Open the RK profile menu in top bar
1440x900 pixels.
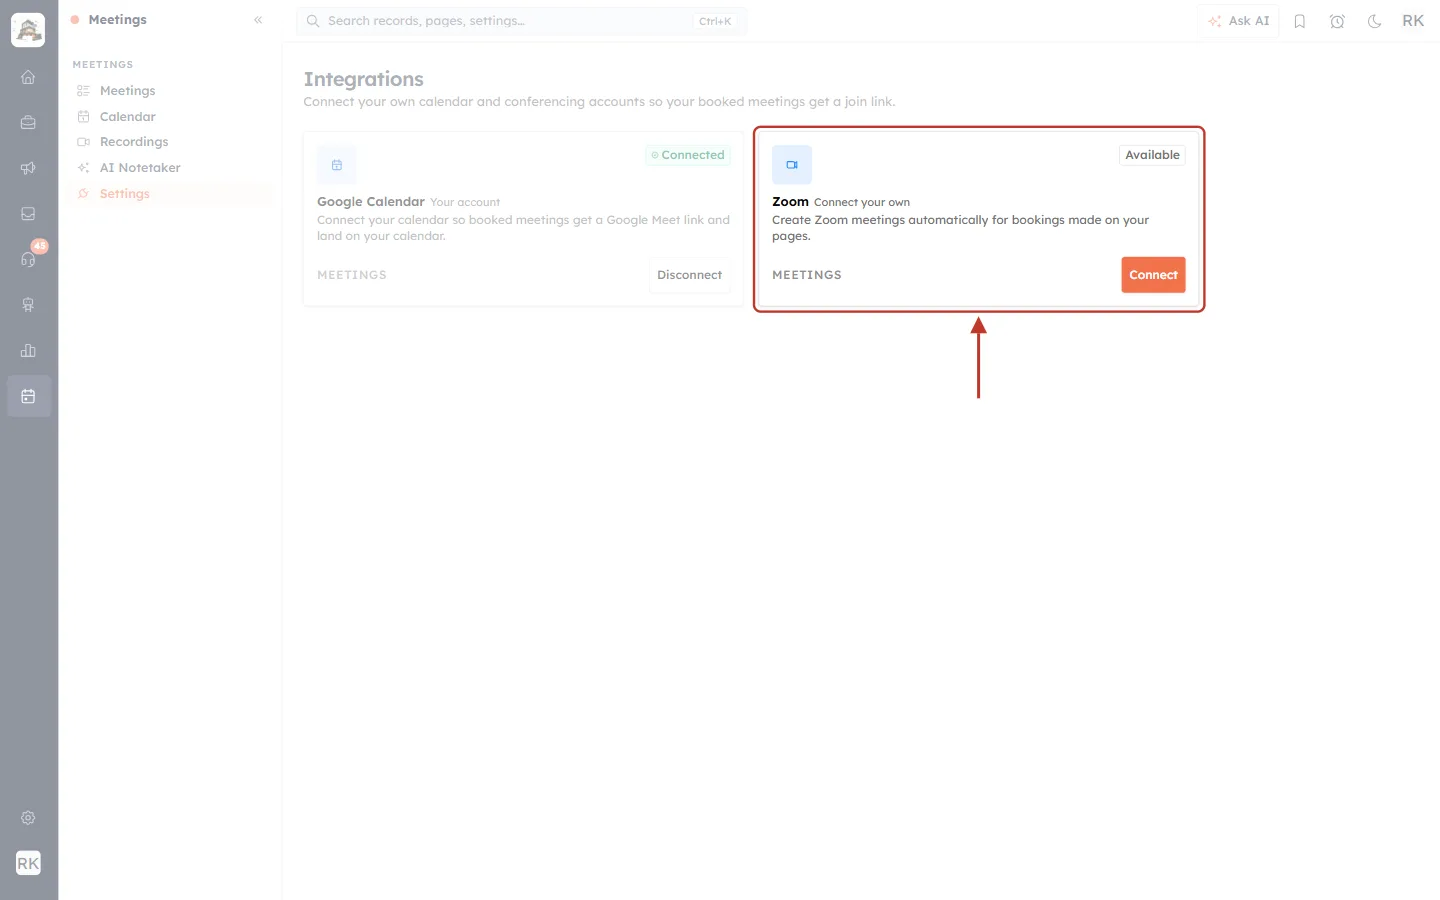coord(1413,21)
